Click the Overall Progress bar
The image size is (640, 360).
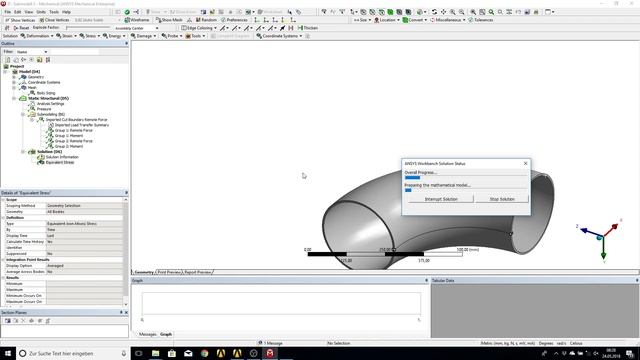coord(466,178)
